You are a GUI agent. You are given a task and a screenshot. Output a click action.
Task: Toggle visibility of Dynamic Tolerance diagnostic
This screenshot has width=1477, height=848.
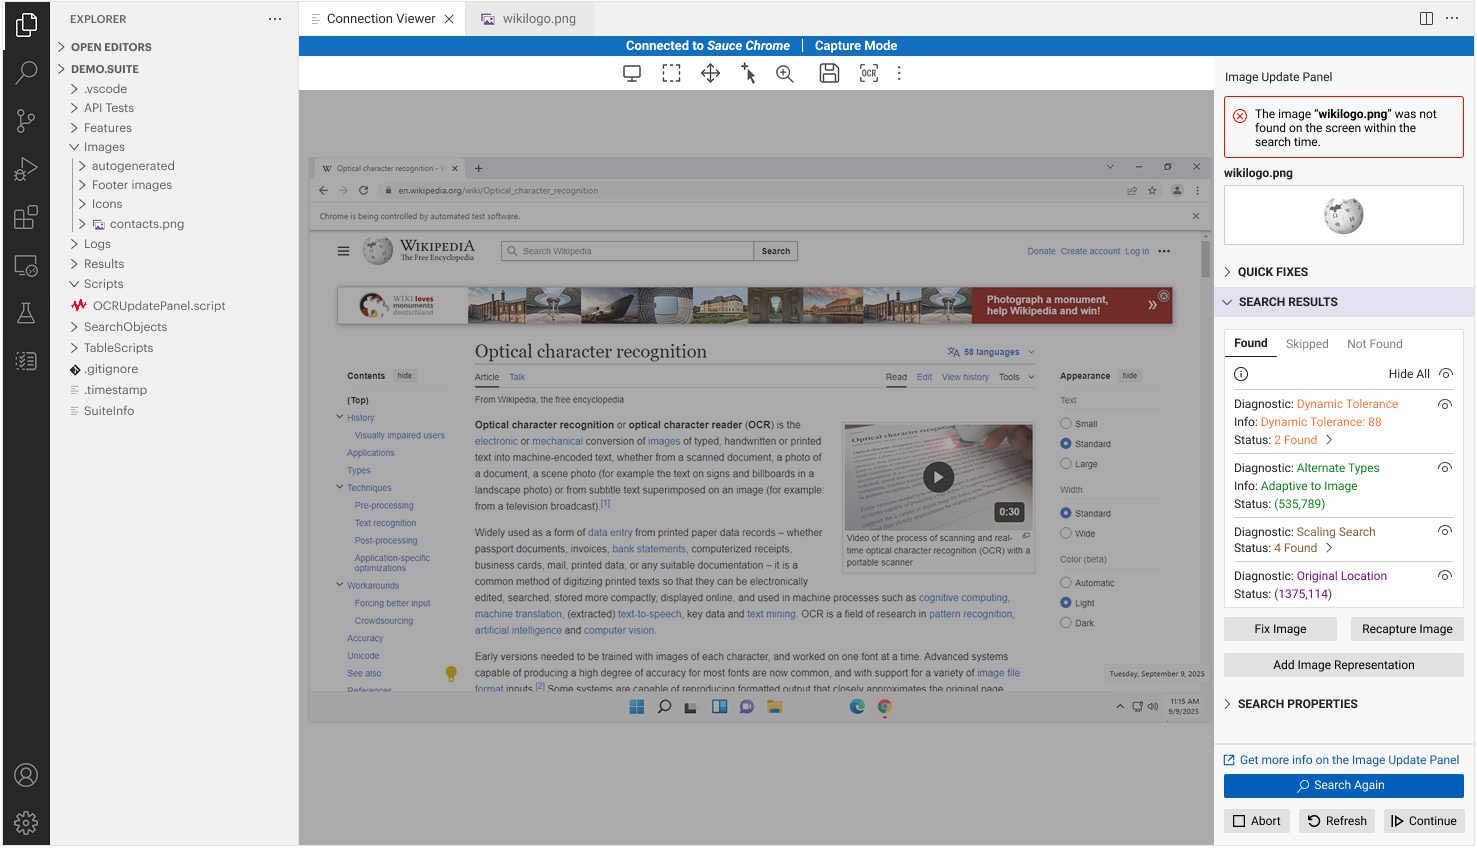point(1445,404)
